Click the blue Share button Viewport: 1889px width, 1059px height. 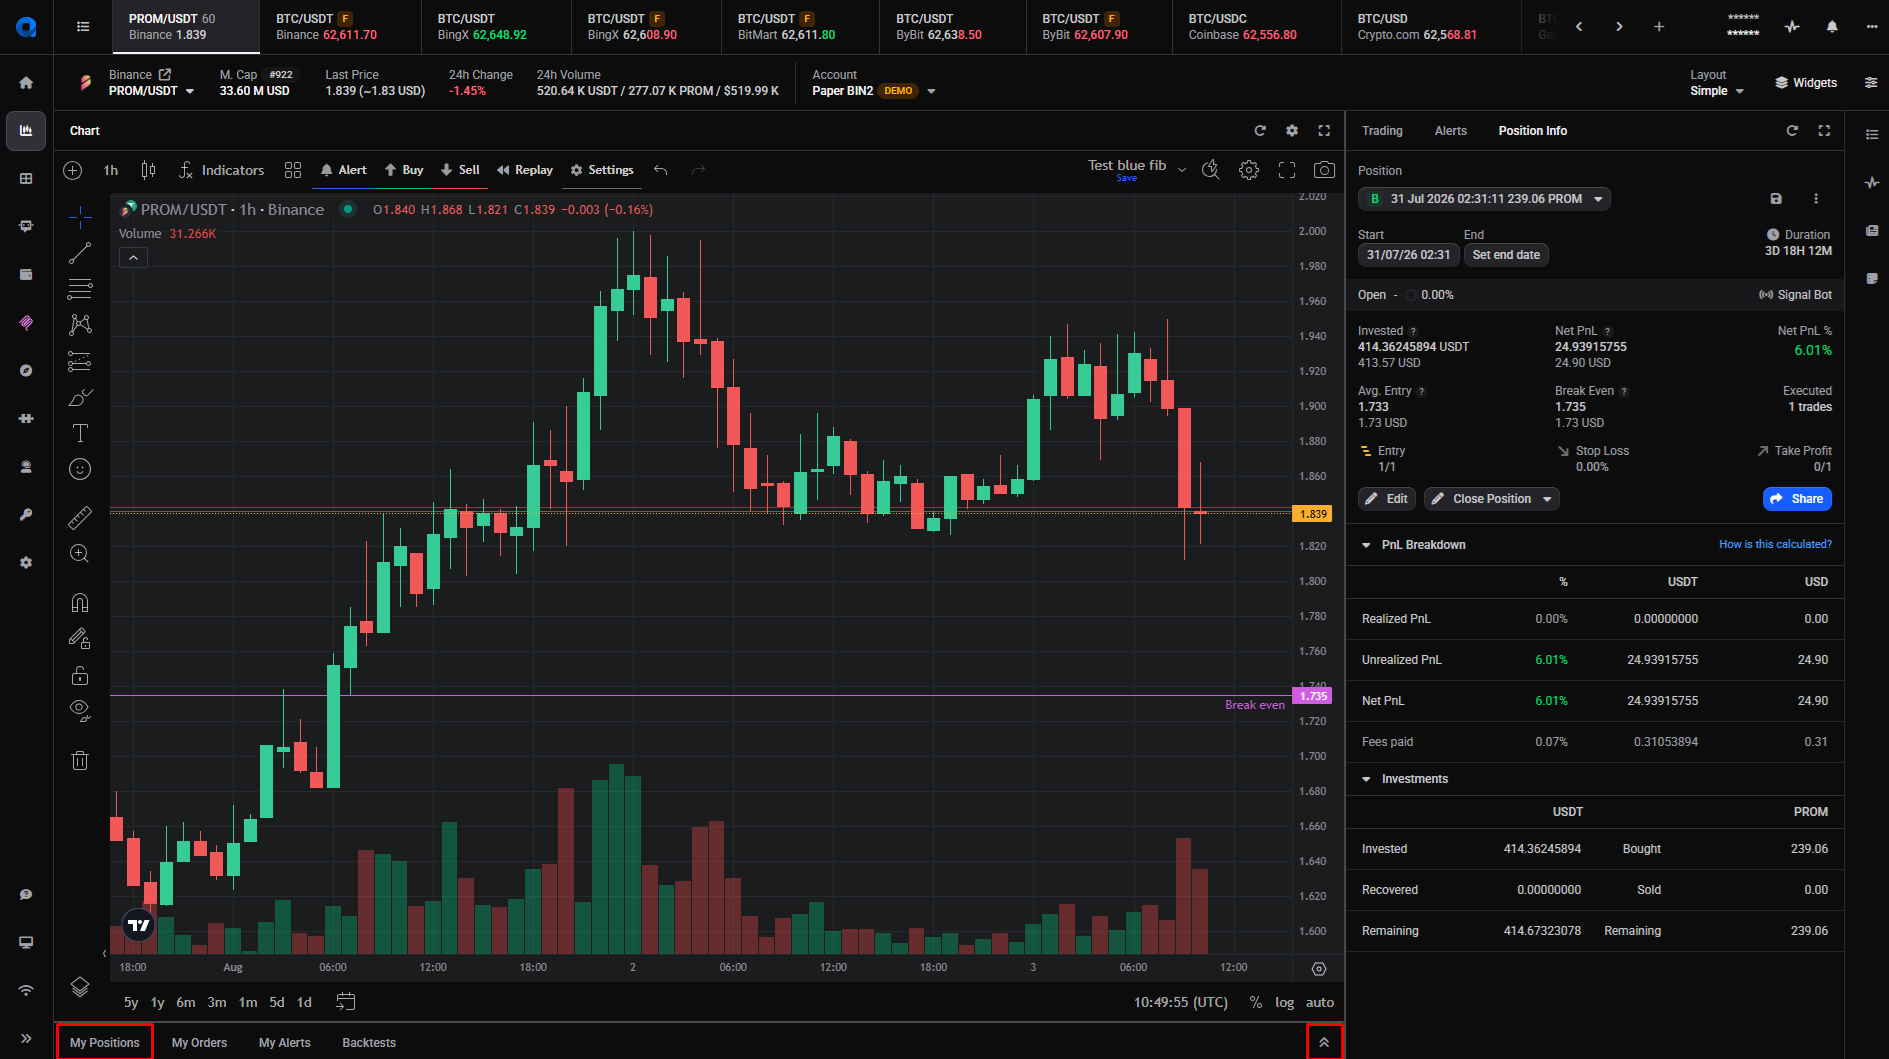tap(1797, 499)
